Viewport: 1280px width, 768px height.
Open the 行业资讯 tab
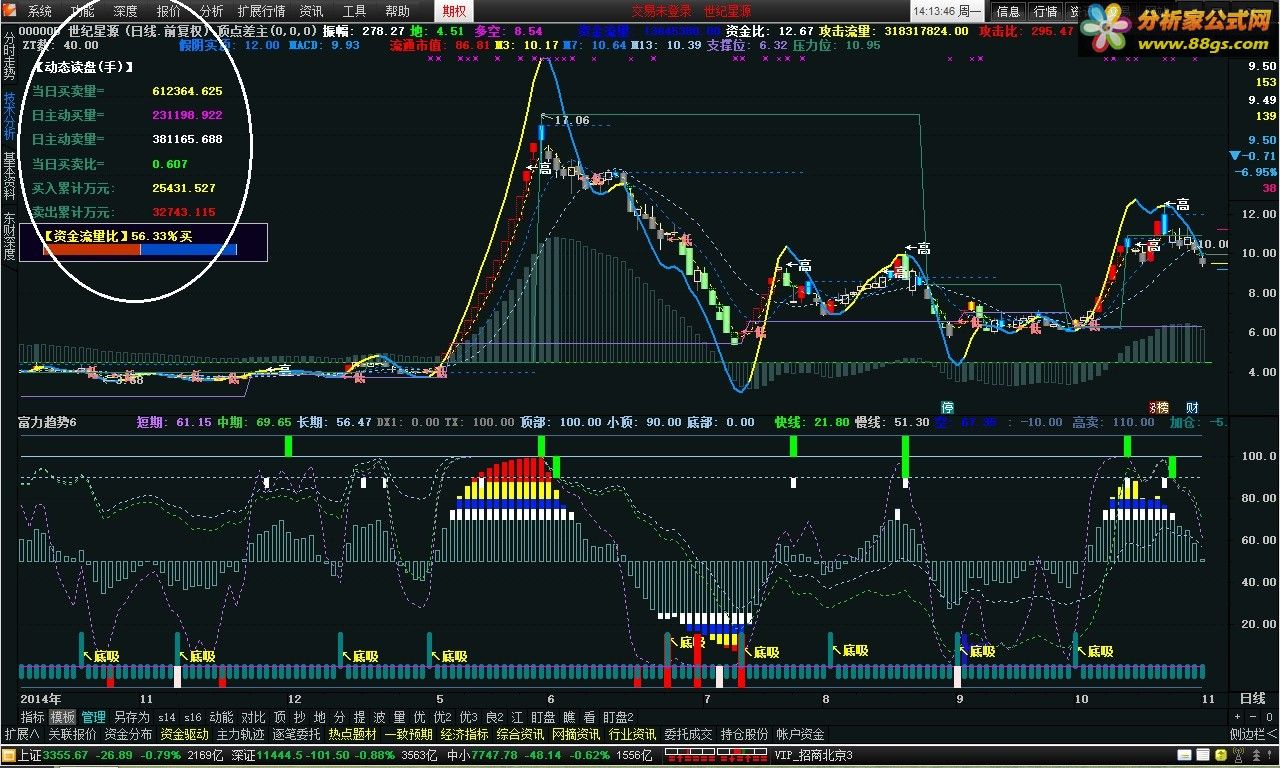pyautogui.click(x=632, y=734)
